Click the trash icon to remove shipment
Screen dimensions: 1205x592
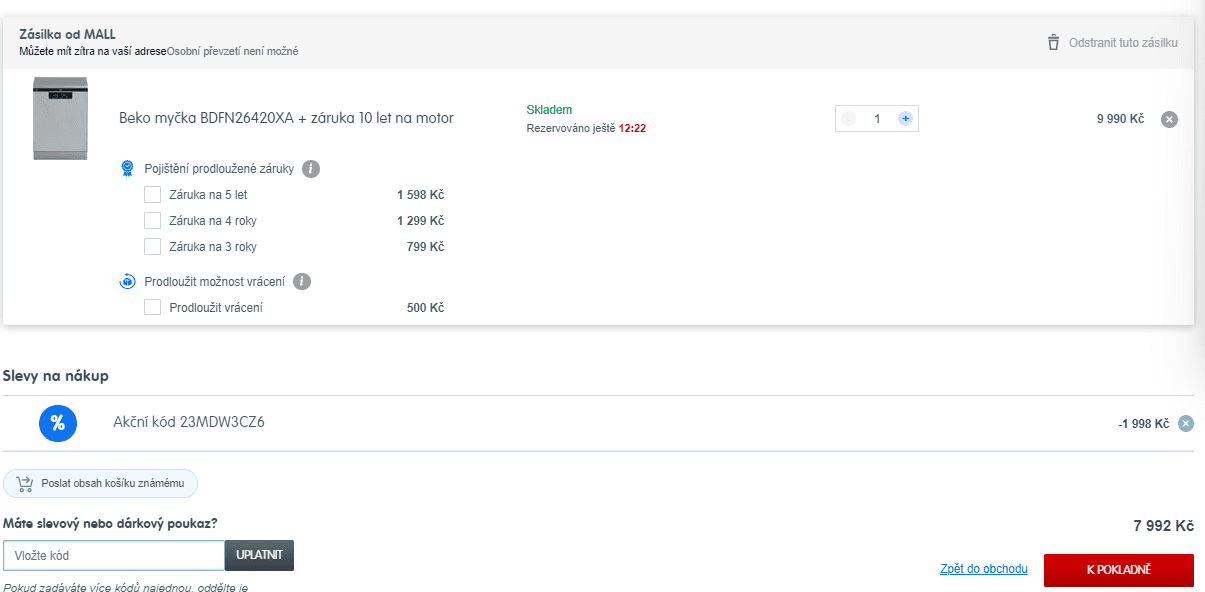click(x=1053, y=43)
